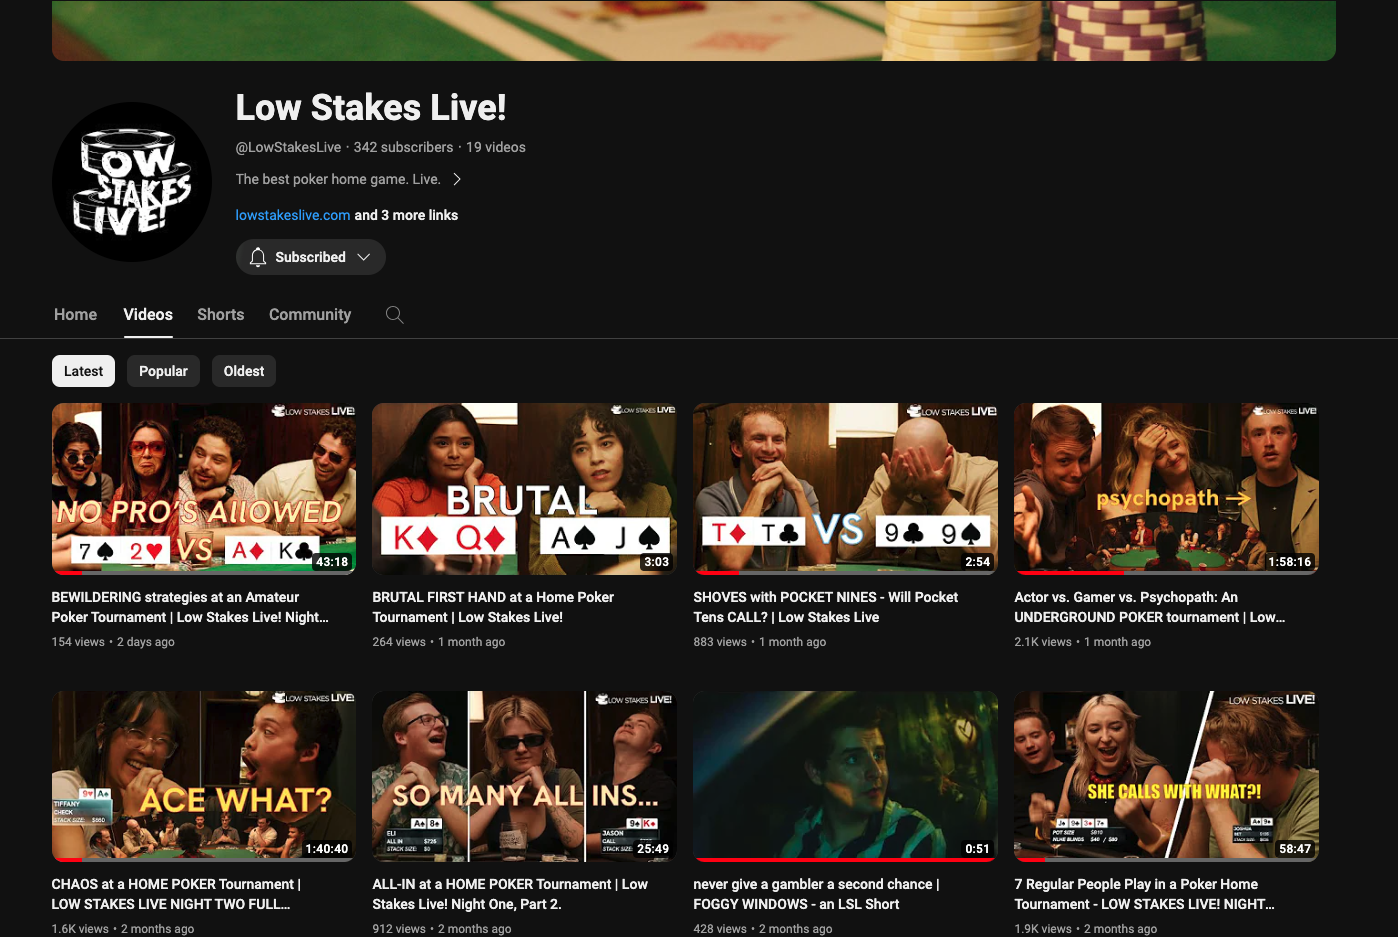Viewport: 1398px width, 937px height.
Task: Open the Community tab
Action: (310, 314)
